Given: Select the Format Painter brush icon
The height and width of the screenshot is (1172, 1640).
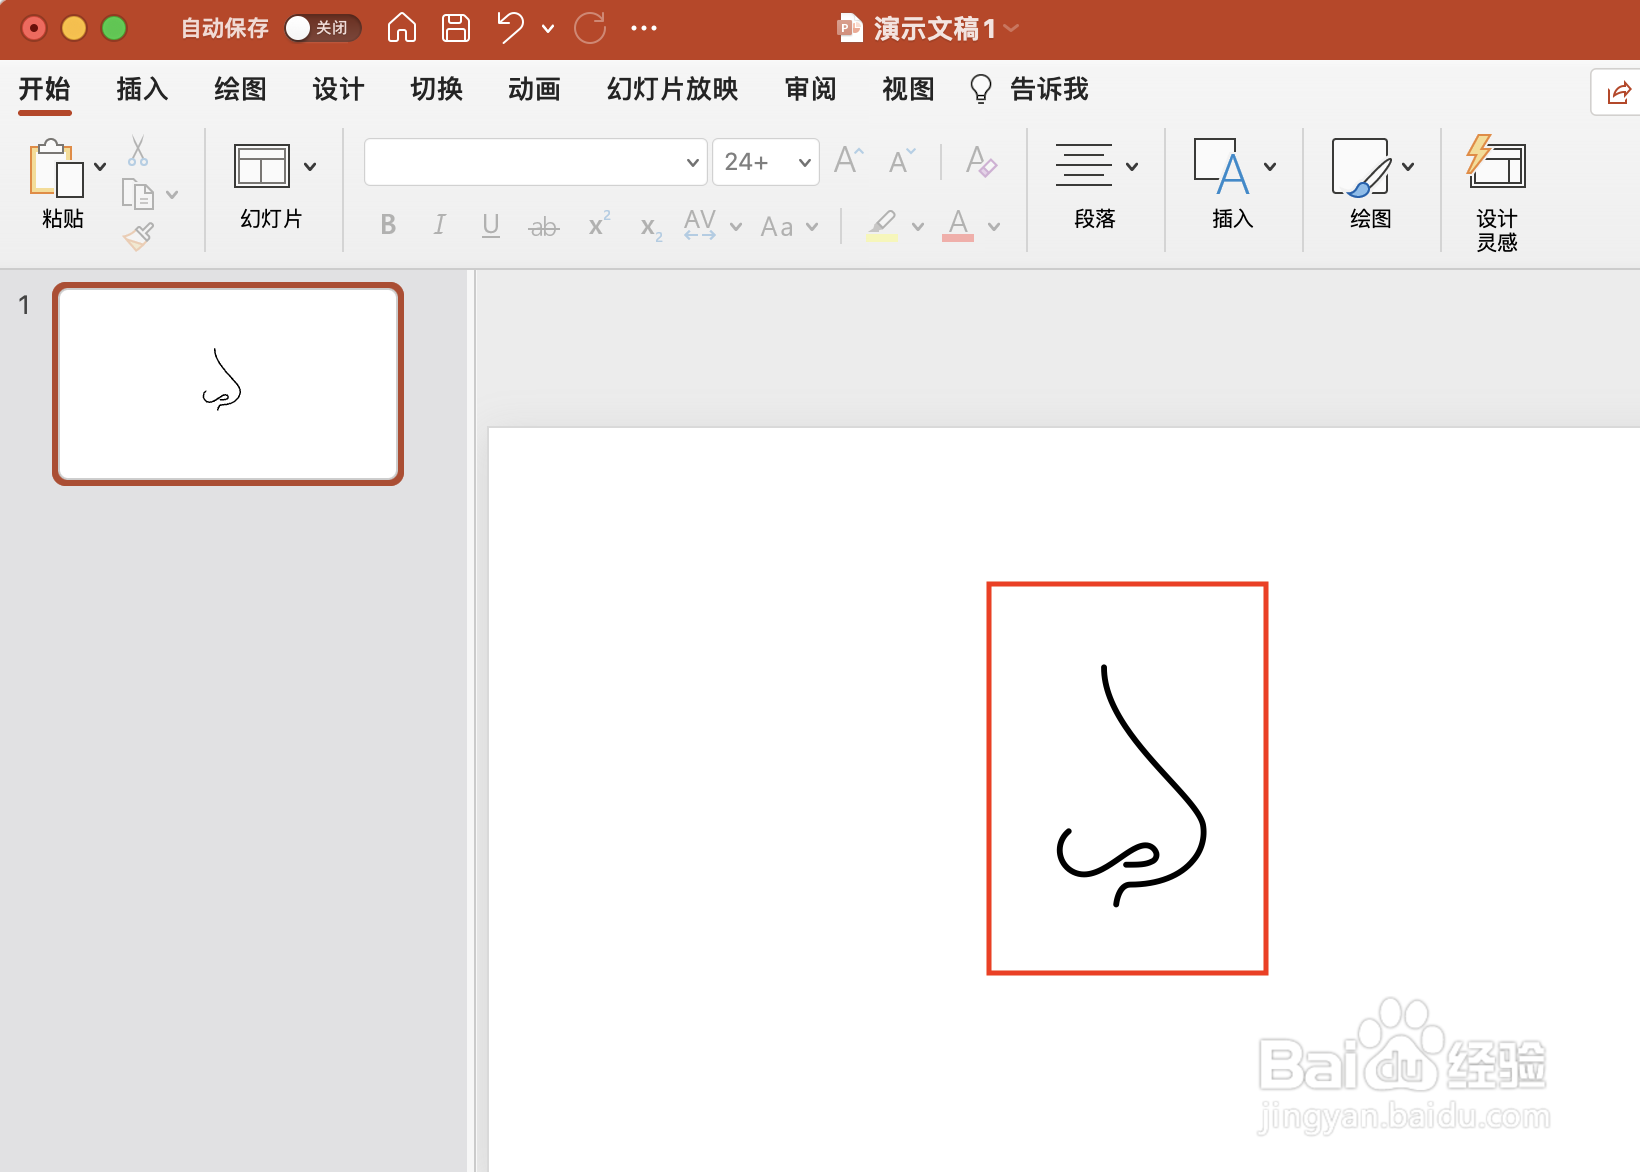Looking at the screenshot, I should [x=139, y=236].
